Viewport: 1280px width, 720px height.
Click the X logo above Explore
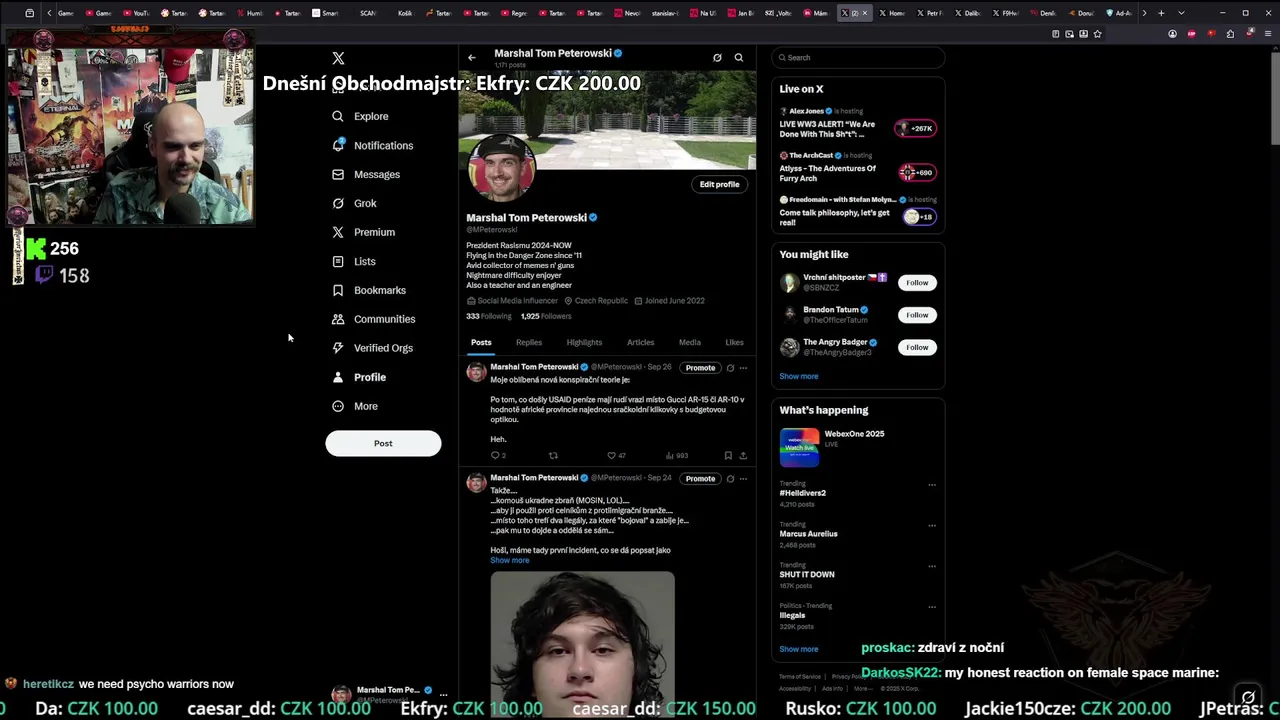338,58
